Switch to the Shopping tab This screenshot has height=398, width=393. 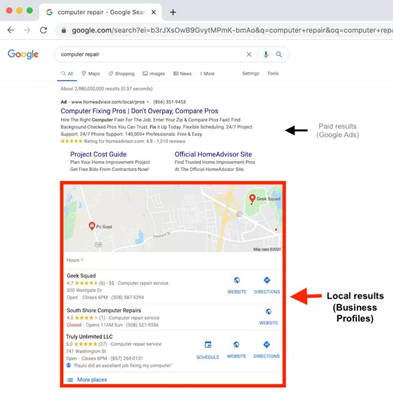point(121,74)
